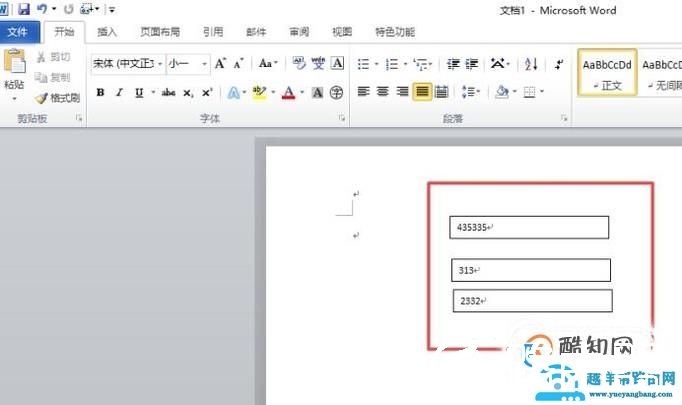Open the 字体 font dialog launcher

click(342, 118)
